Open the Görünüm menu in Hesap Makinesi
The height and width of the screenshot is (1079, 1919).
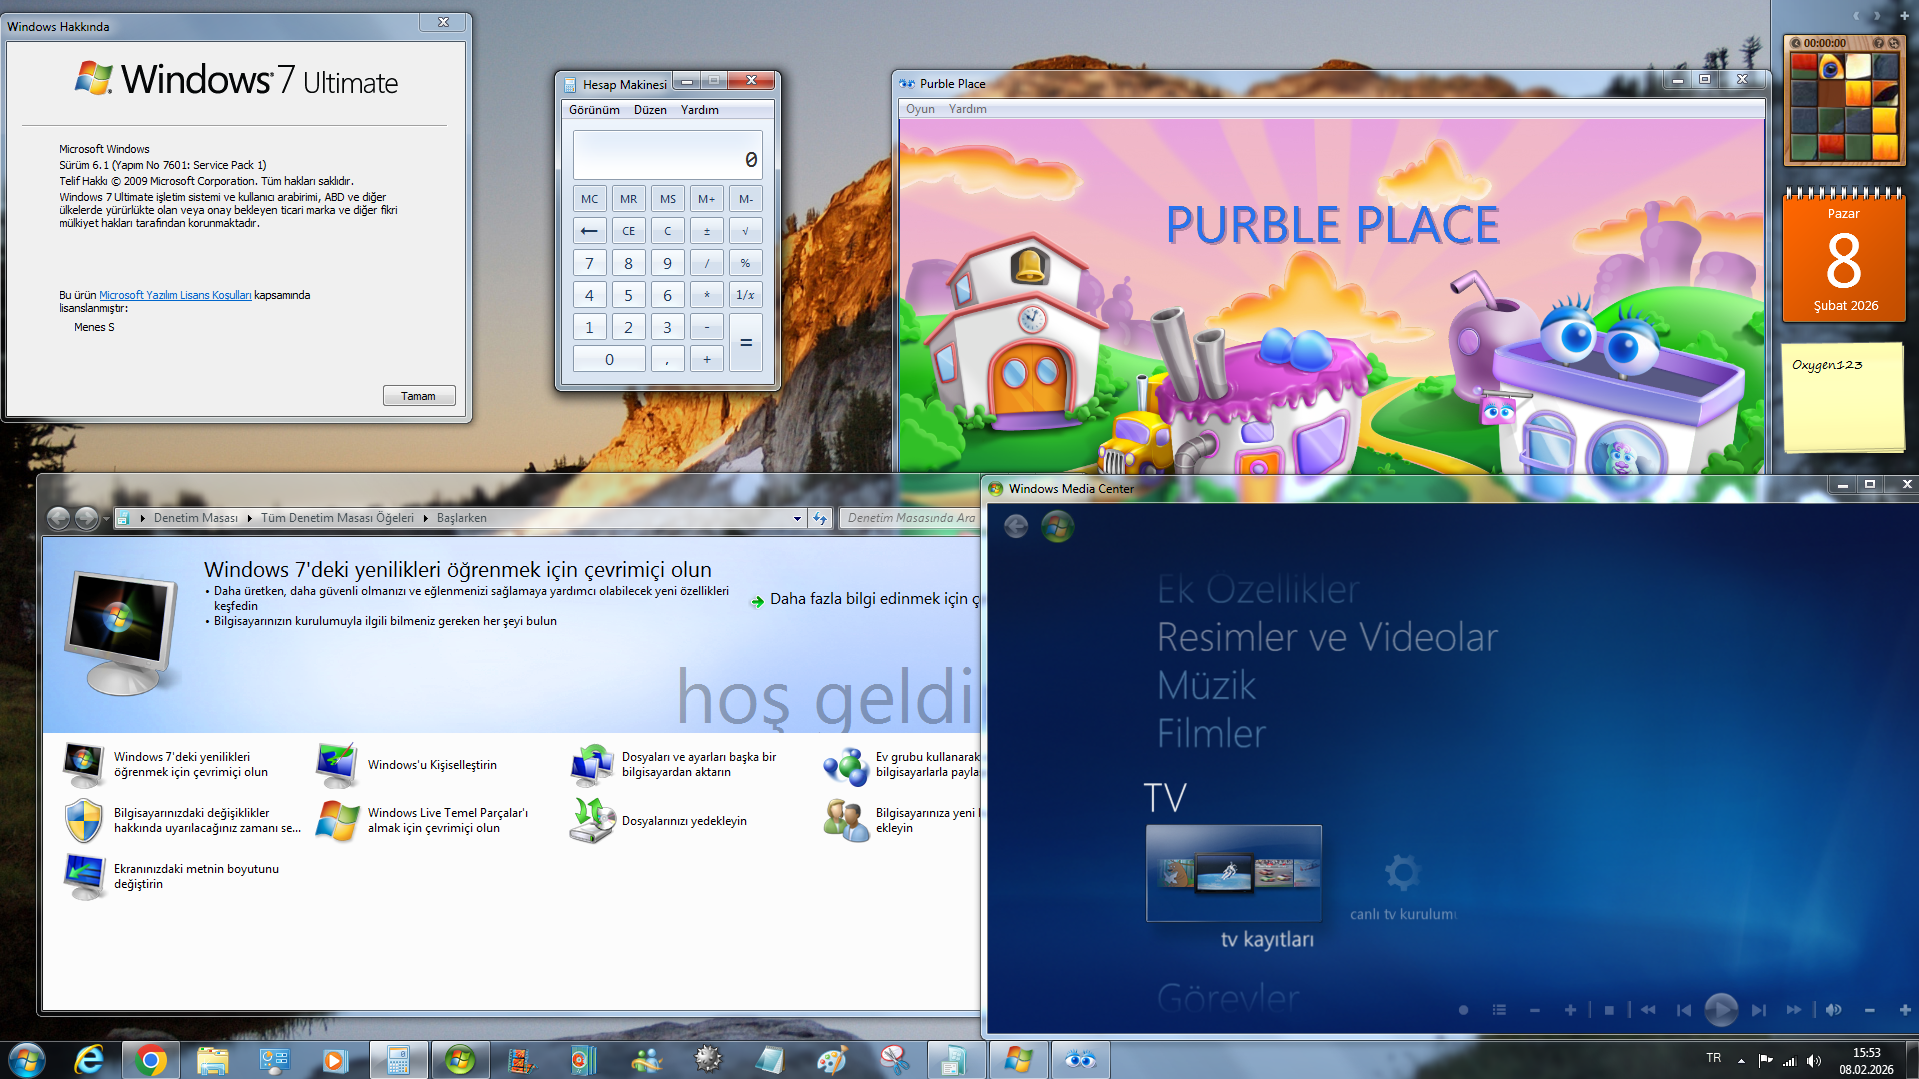tap(594, 110)
